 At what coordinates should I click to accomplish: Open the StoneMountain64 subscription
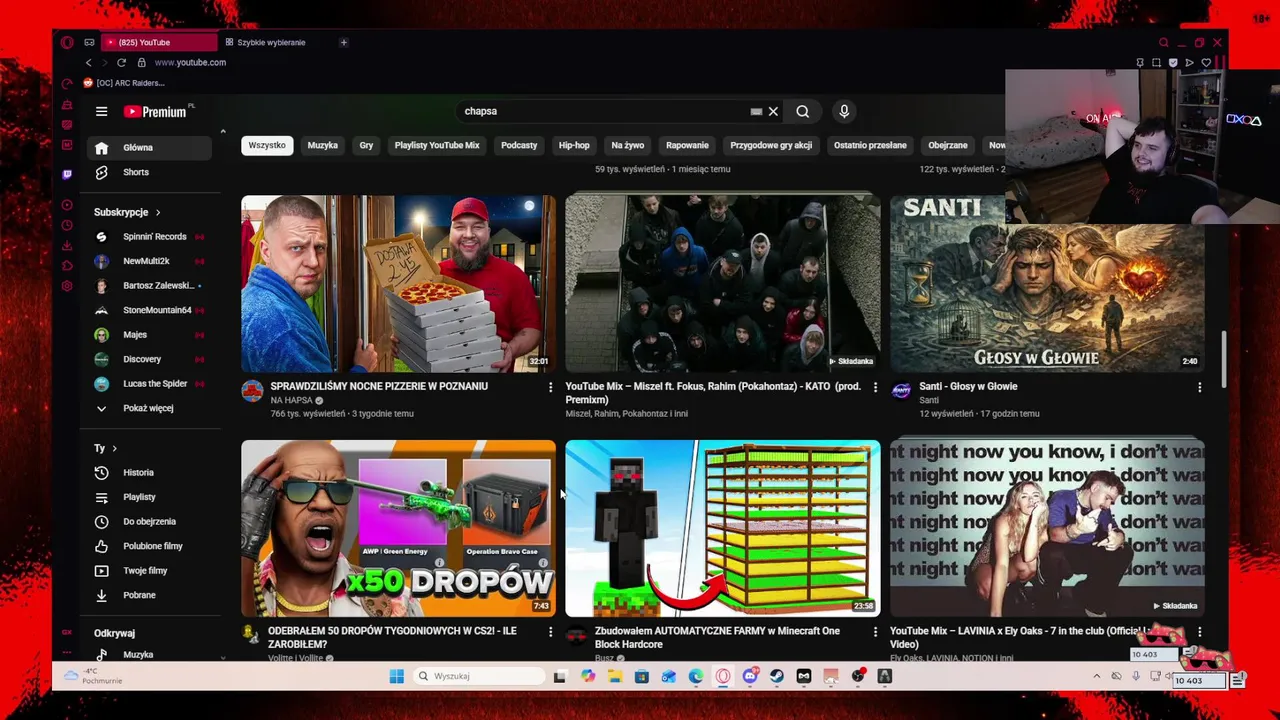click(x=148, y=310)
